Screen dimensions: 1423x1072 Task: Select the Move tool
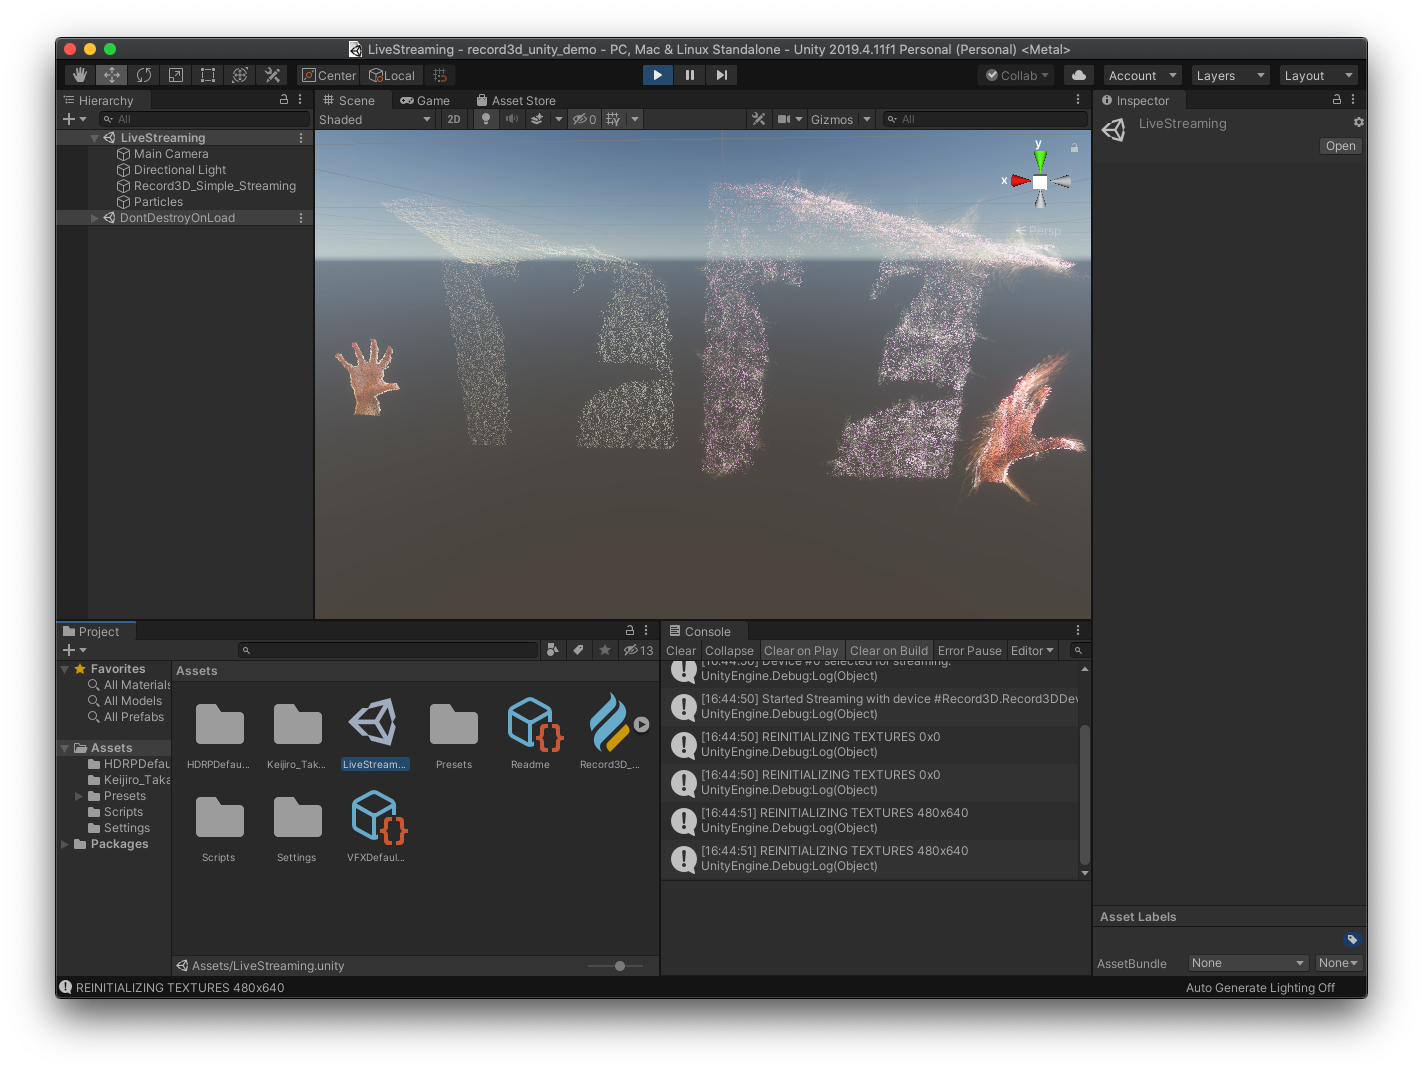pos(112,75)
